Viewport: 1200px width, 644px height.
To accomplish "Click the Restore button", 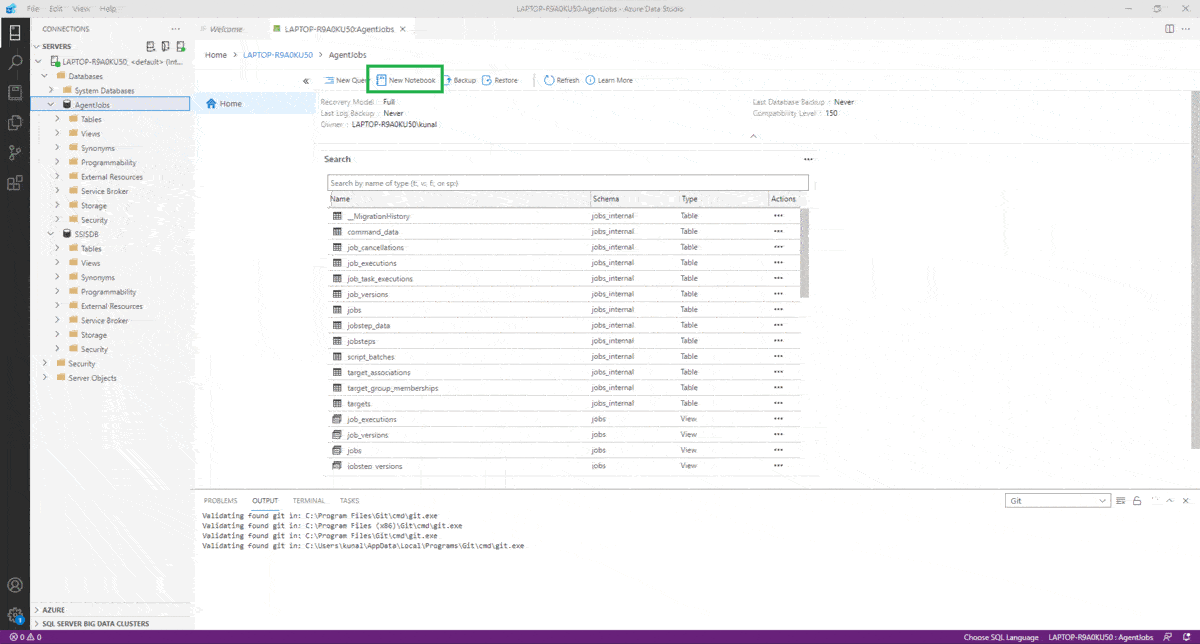I will 500,80.
